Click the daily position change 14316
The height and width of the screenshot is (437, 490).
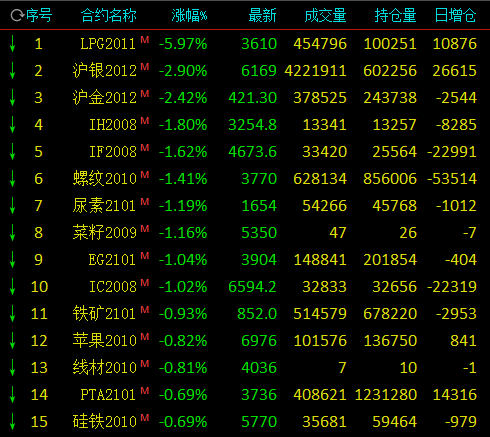point(455,395)
